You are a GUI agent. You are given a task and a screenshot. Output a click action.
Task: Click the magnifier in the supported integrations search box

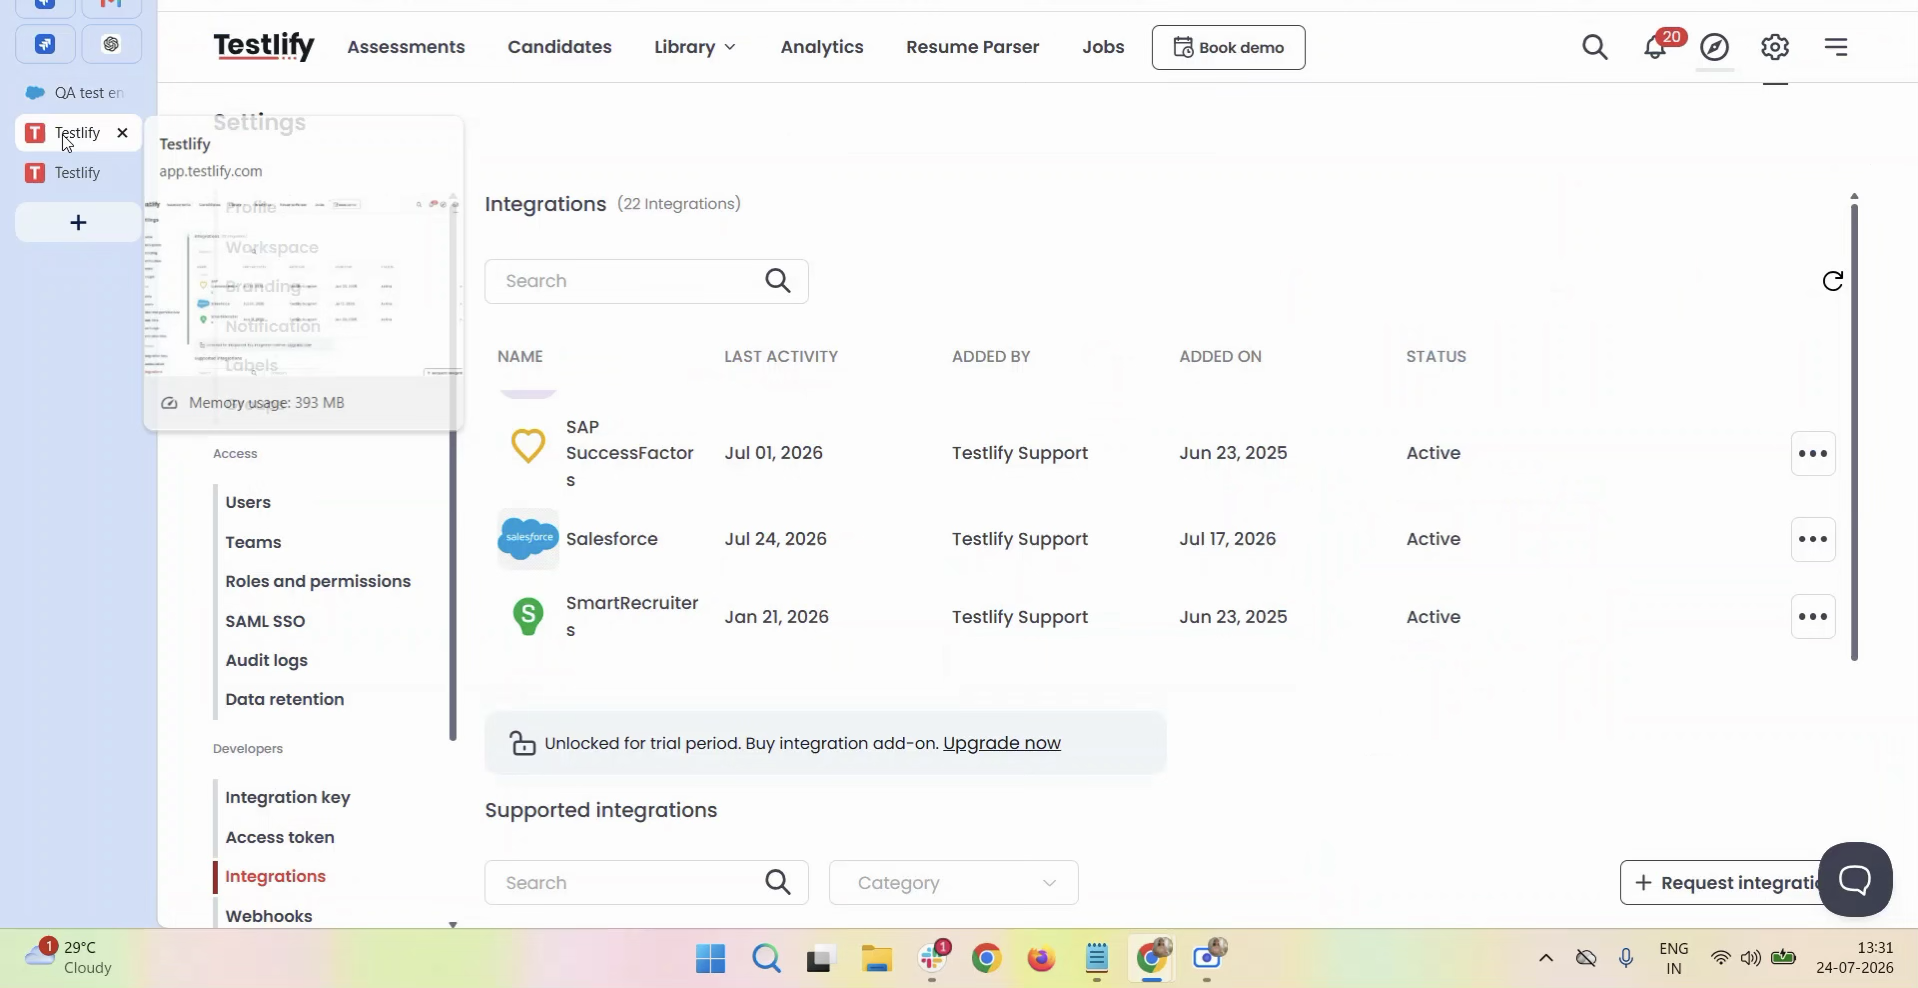coord(778,882)
